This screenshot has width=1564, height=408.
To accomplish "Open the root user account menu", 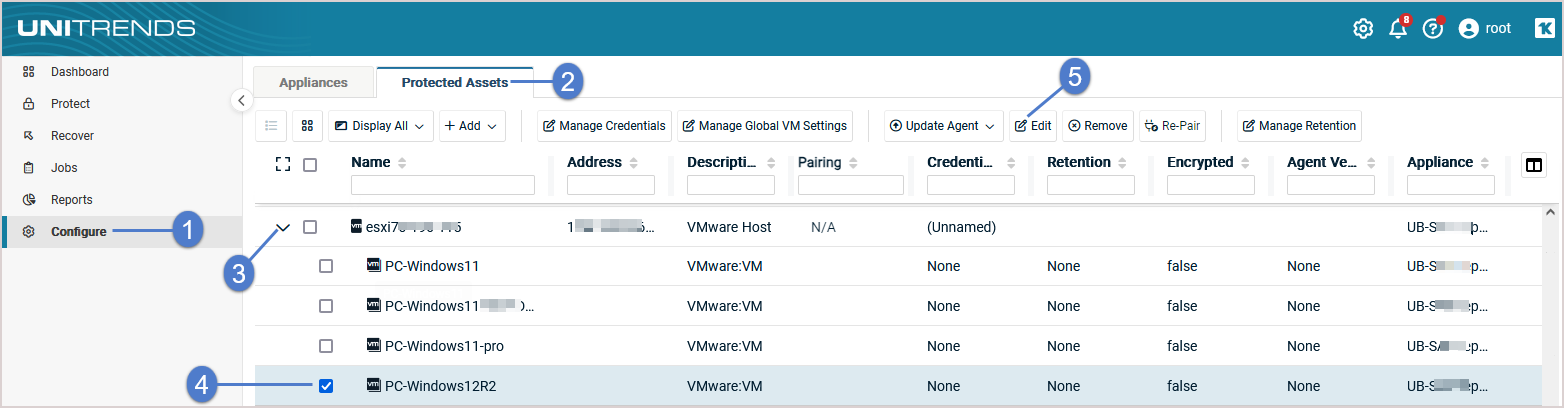I will [1485, 28].
